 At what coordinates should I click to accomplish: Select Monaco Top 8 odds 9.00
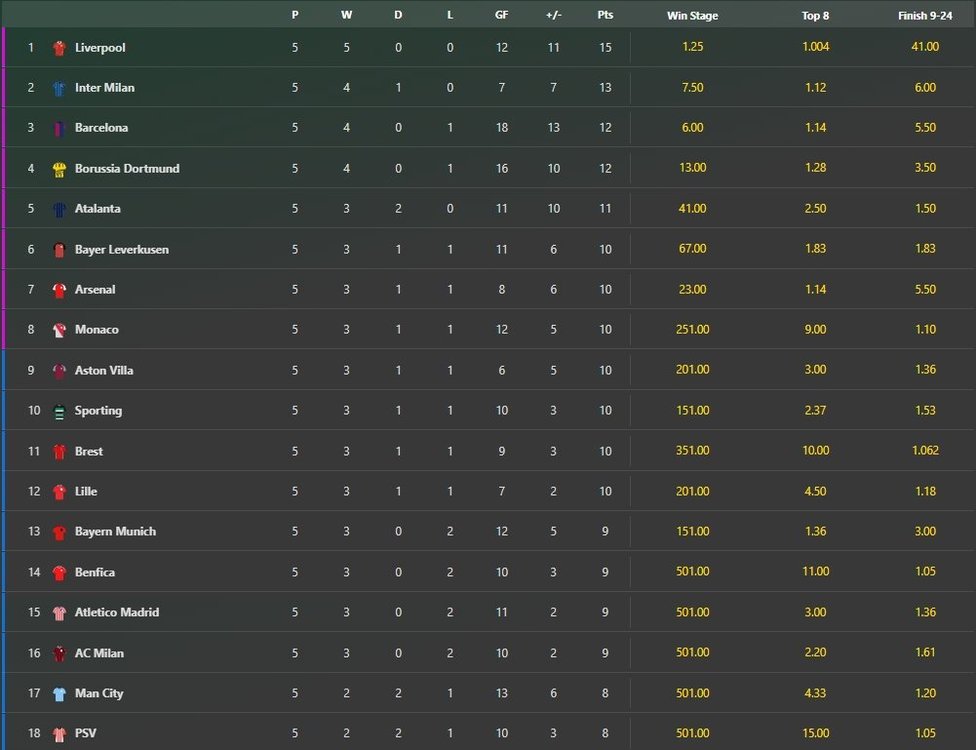(x=815, y=330)
